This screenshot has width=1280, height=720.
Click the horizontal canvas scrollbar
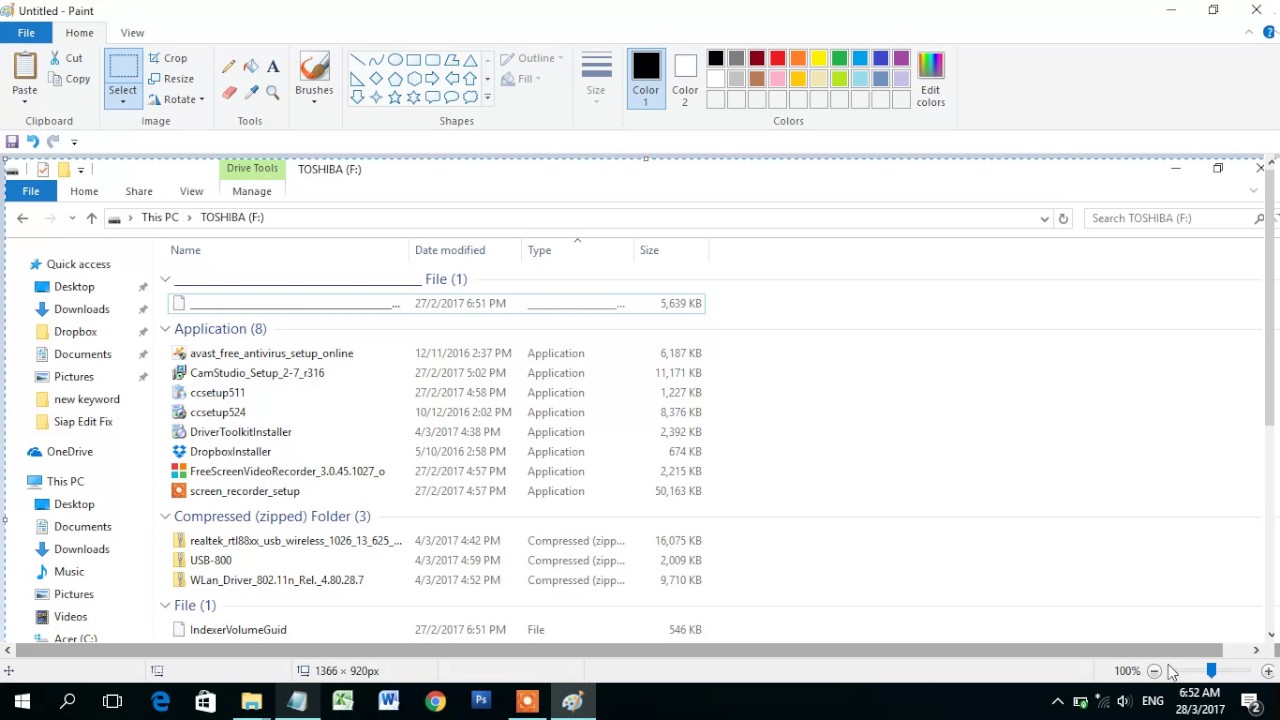click(619, 650)
